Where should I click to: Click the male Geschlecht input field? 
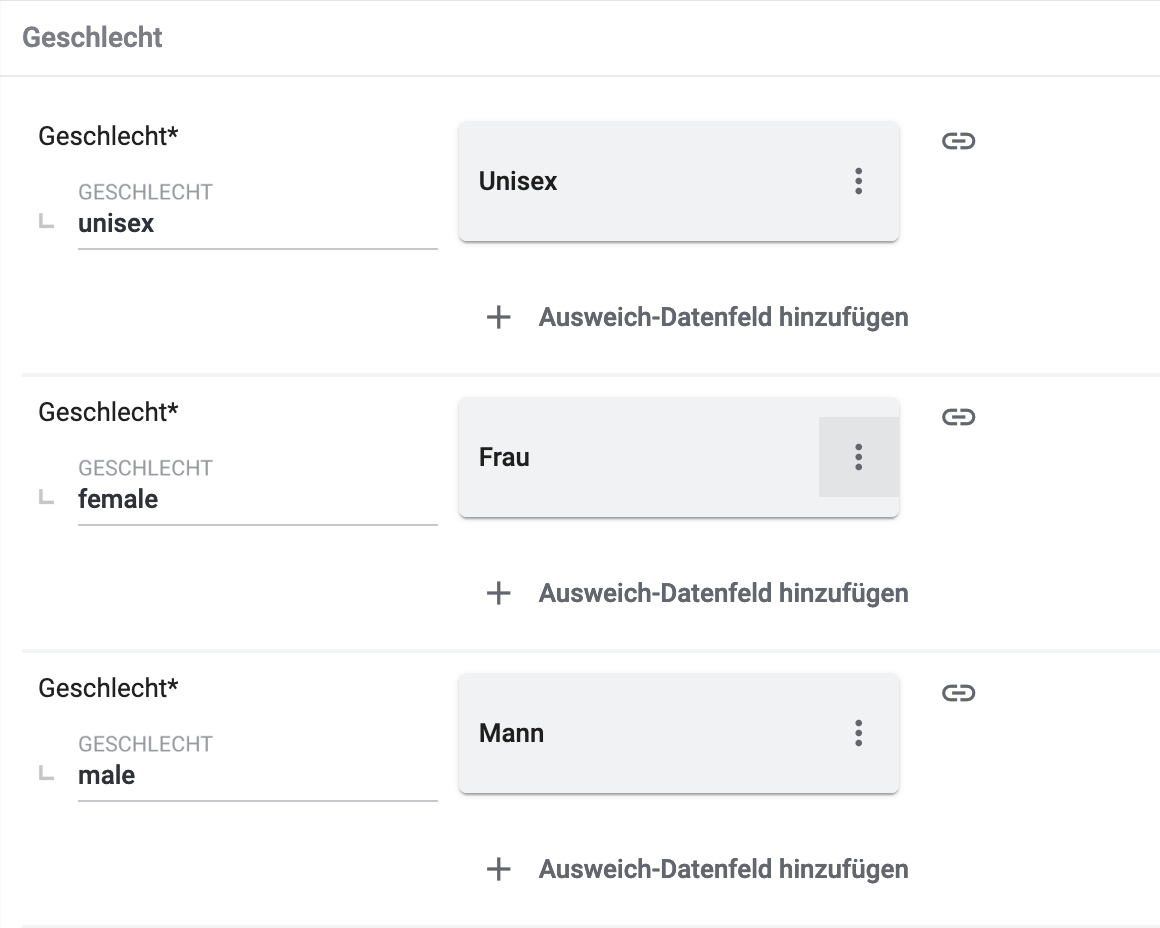257,776
